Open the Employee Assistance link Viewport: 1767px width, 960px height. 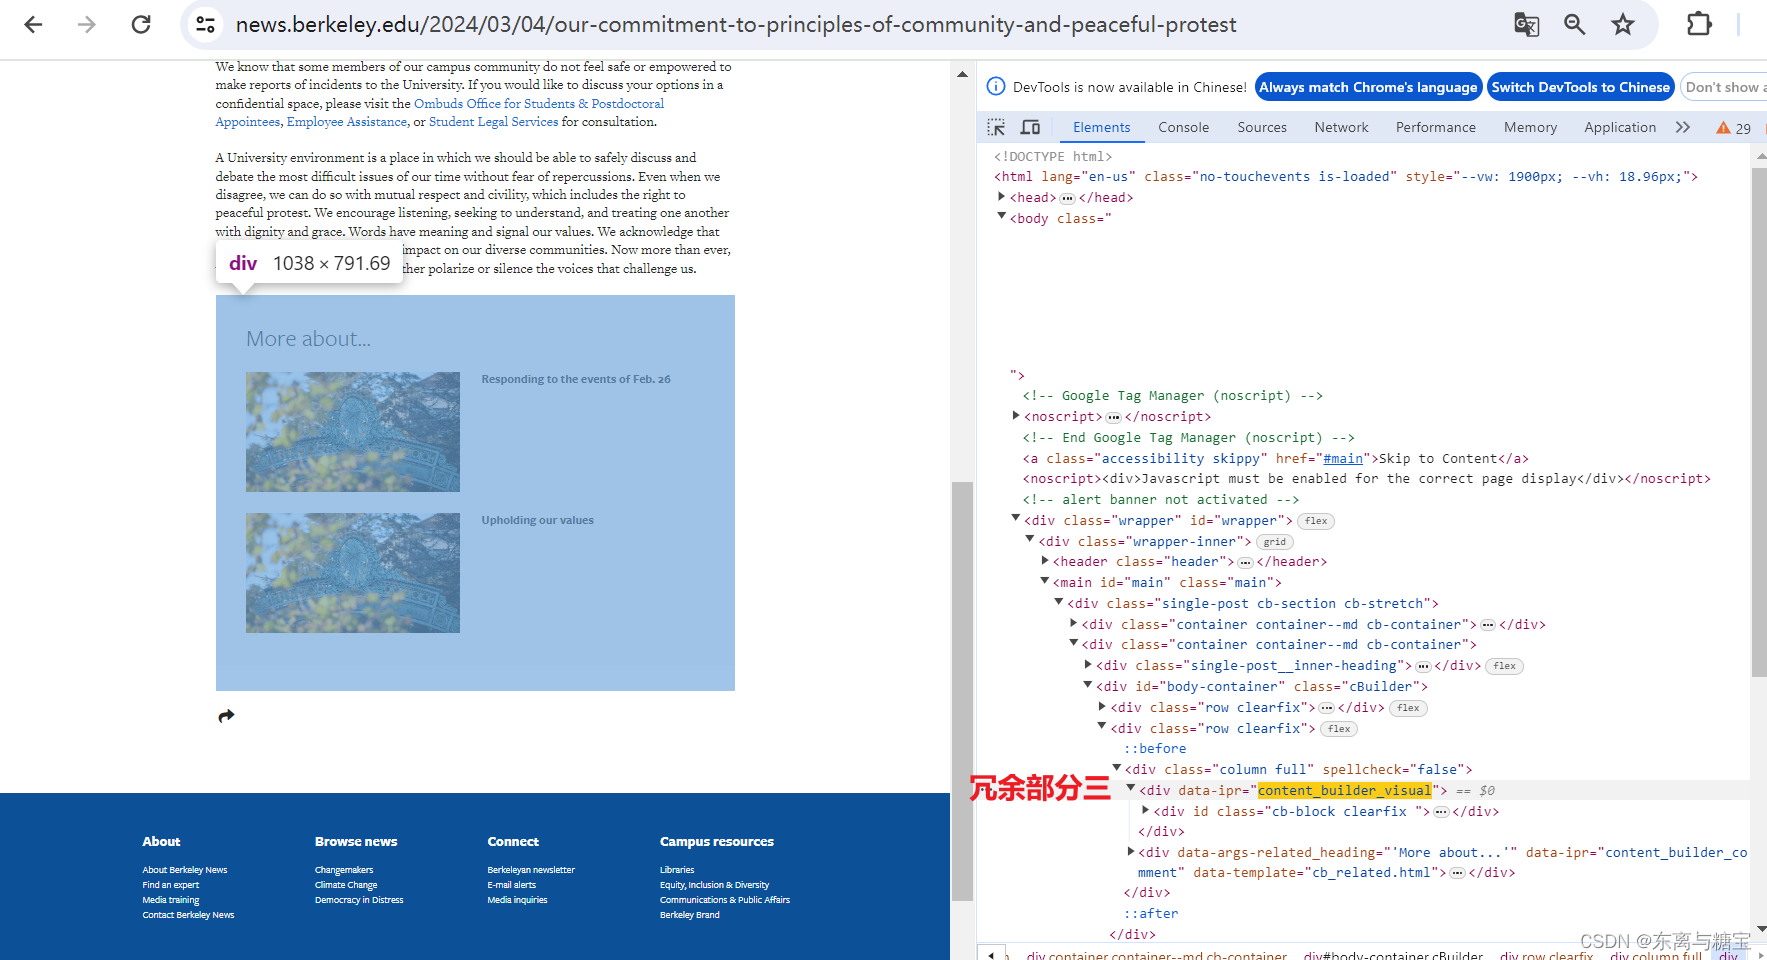point(347,122)
